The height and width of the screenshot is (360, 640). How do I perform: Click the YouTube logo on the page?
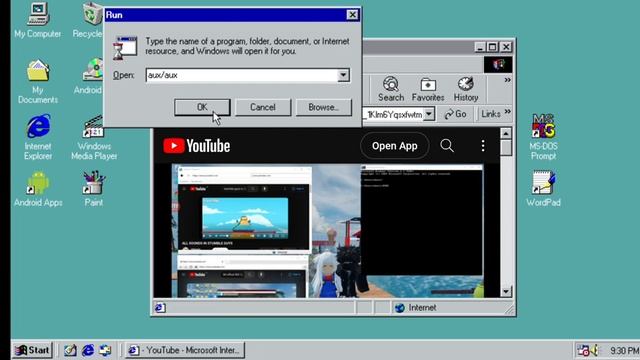point(197,146)
